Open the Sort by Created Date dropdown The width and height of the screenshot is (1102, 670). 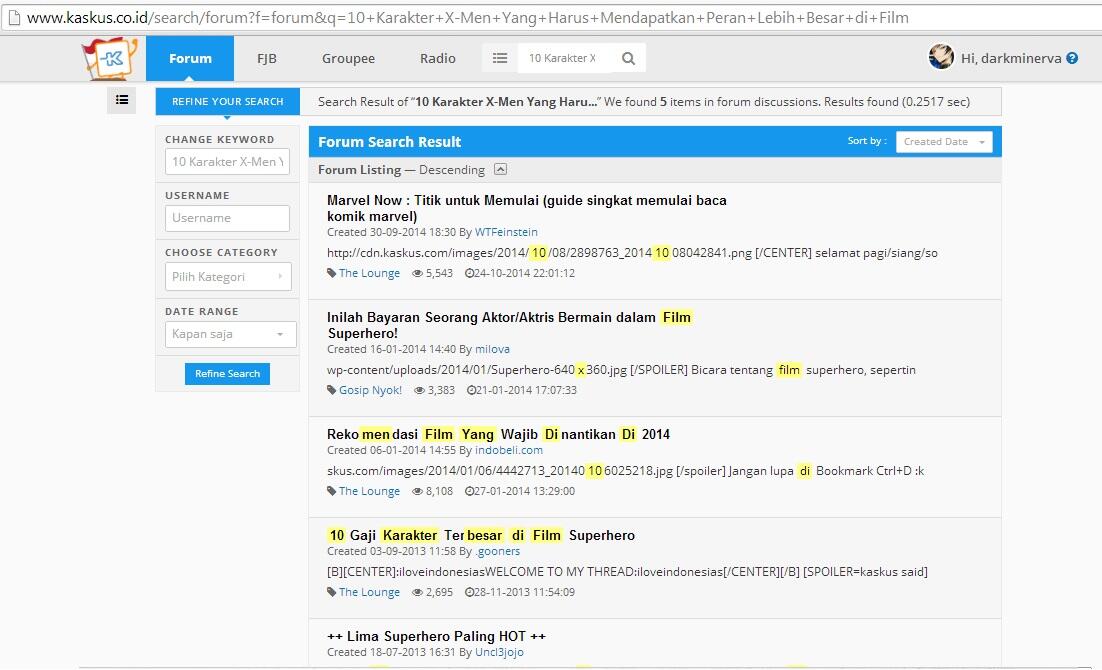[x=944, y=142]
